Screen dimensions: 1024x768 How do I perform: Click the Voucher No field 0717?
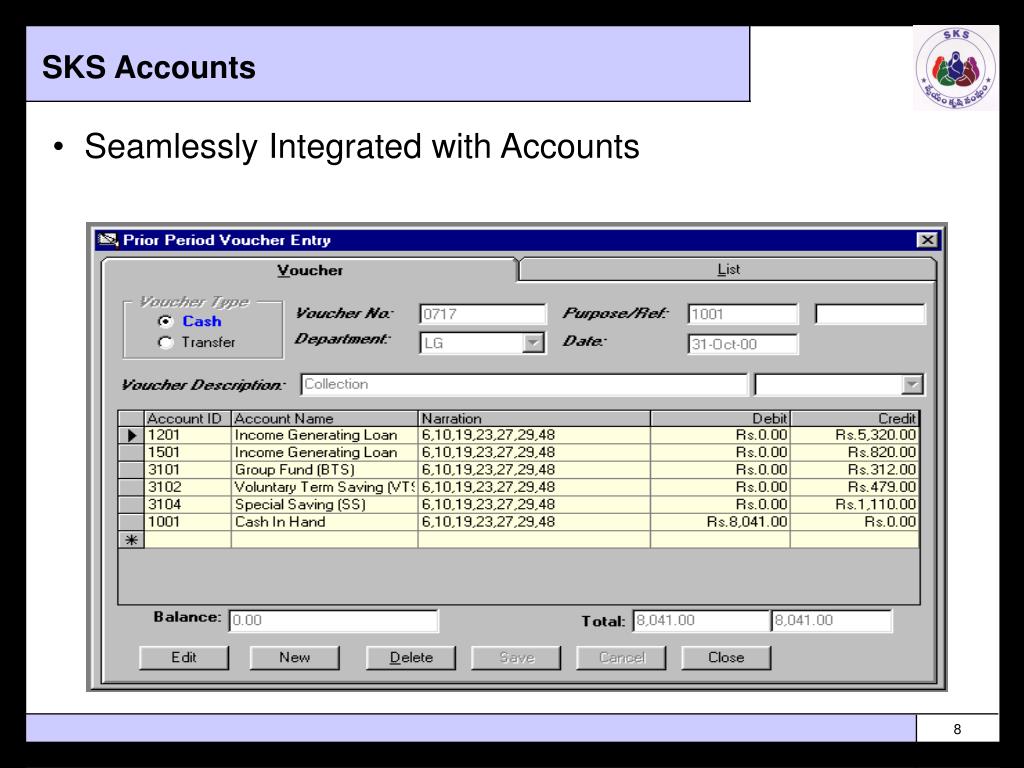tap(483, 314)
